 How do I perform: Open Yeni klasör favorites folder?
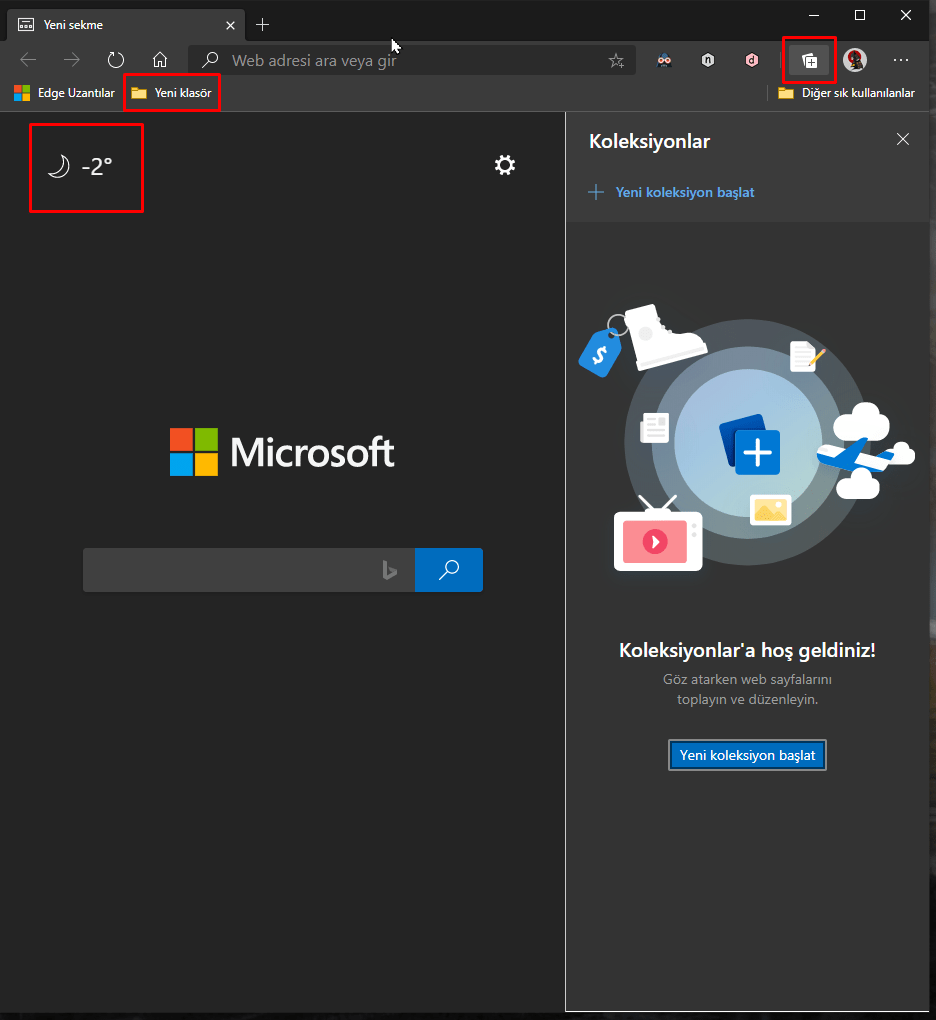(x=172, y=93)
